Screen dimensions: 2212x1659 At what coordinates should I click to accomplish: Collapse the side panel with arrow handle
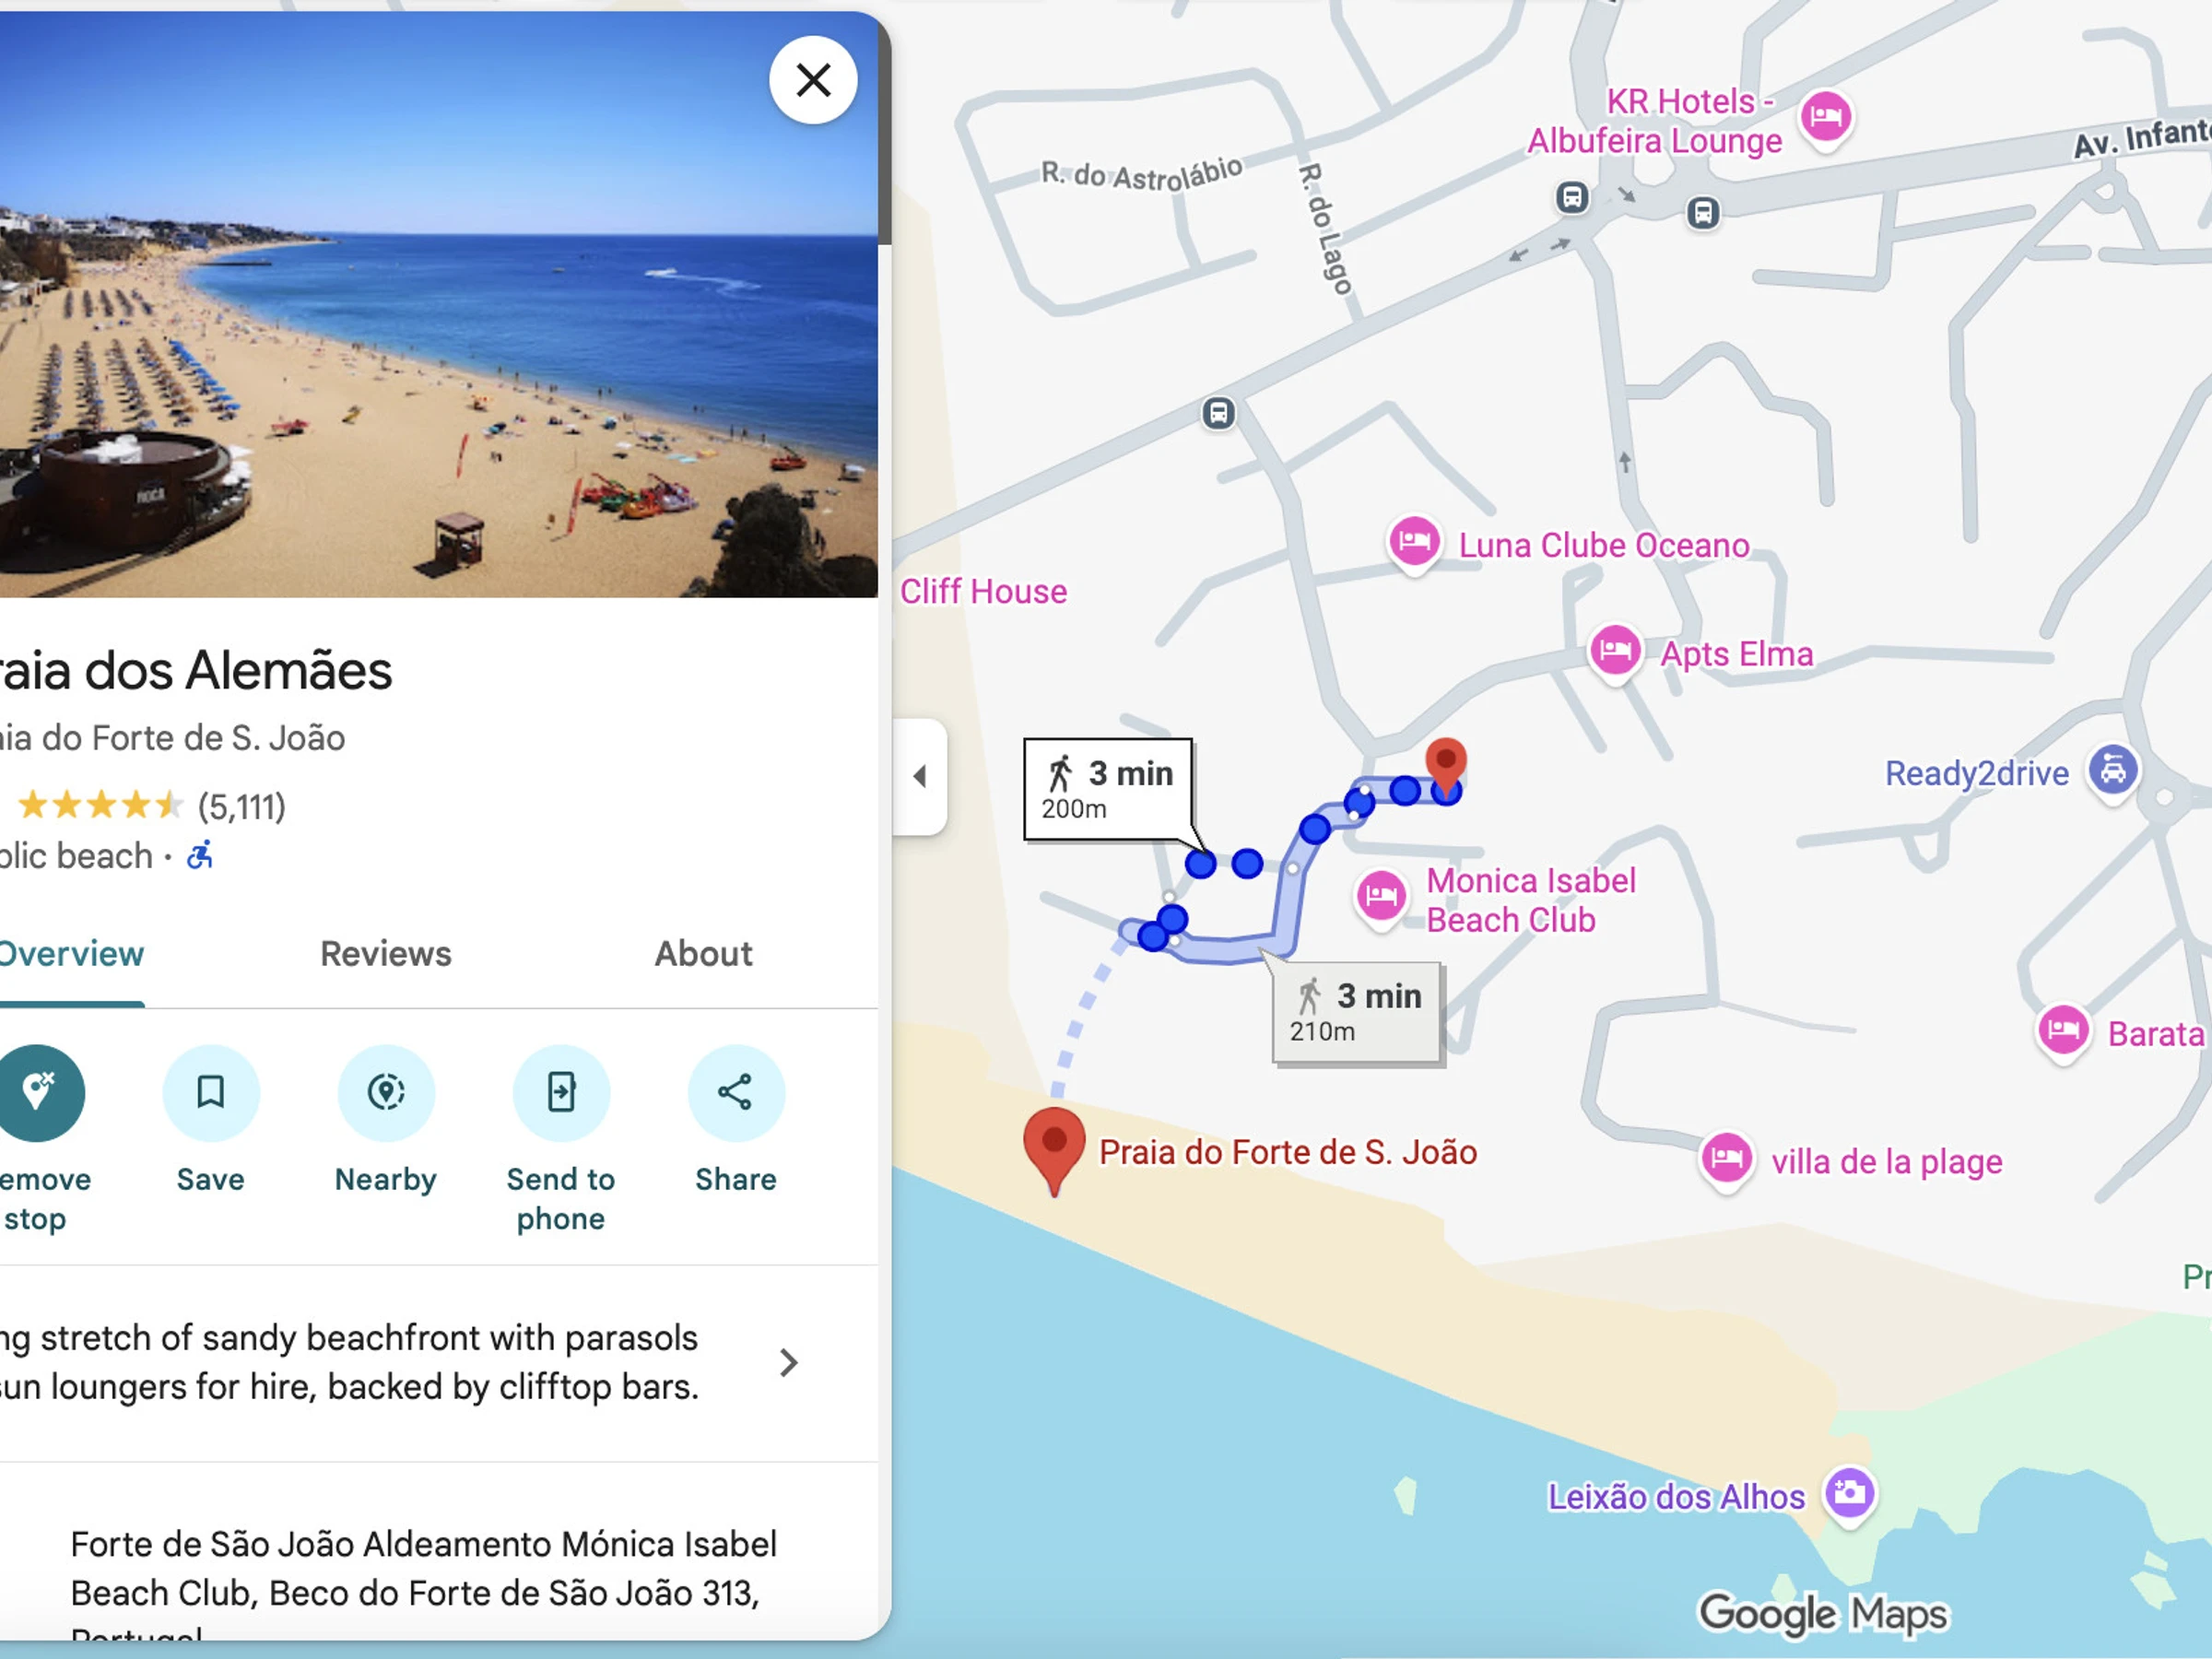coord(919,776)
